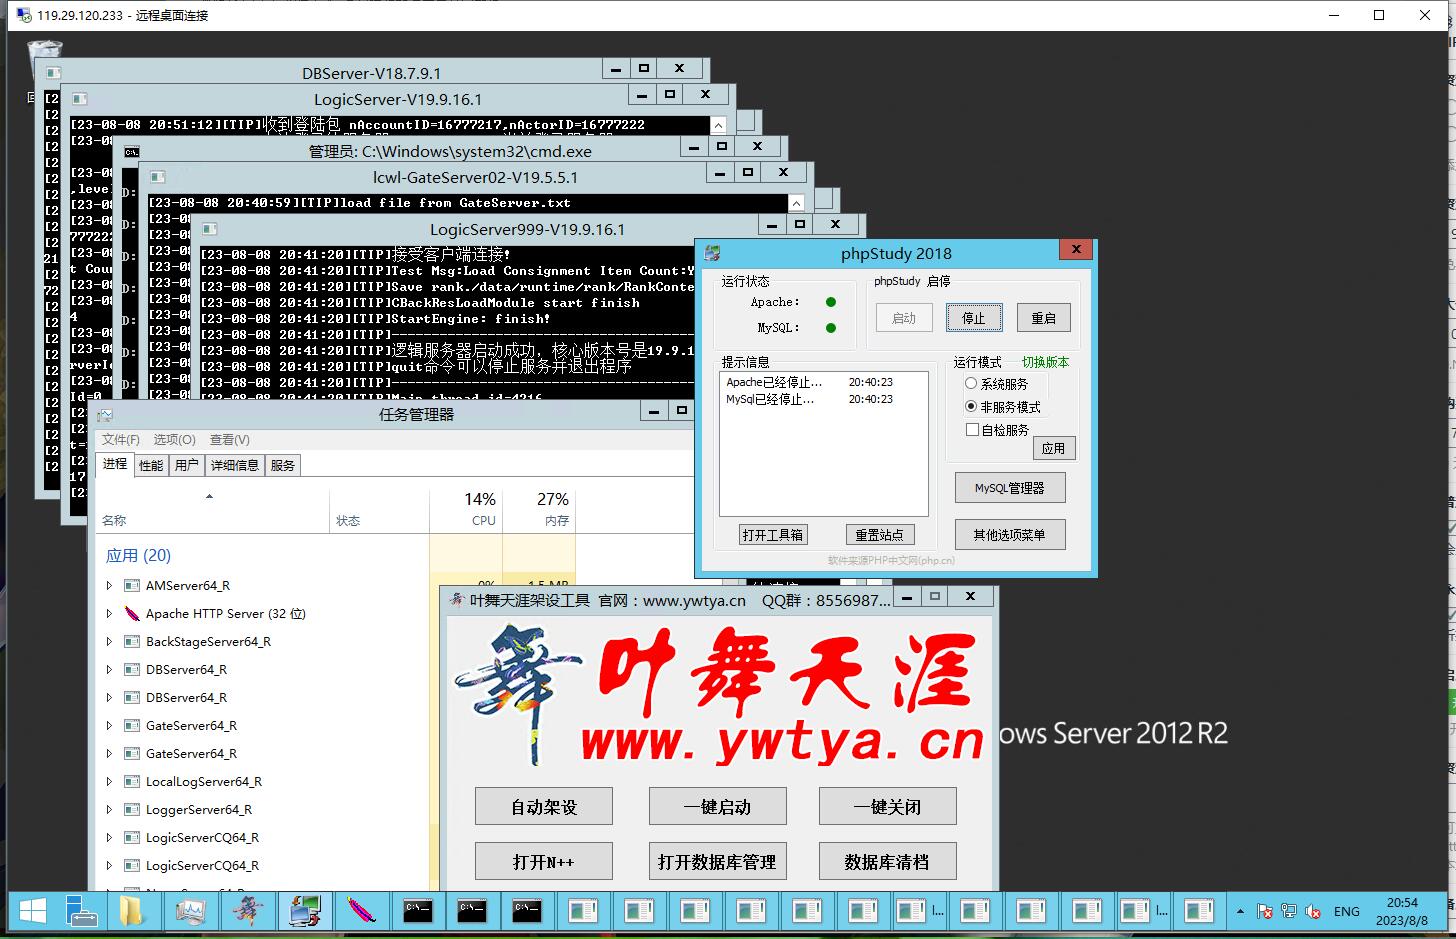This screenshot has width=1456, height=939.
Task: Select the 进程 tab
Action: point(115,463)
